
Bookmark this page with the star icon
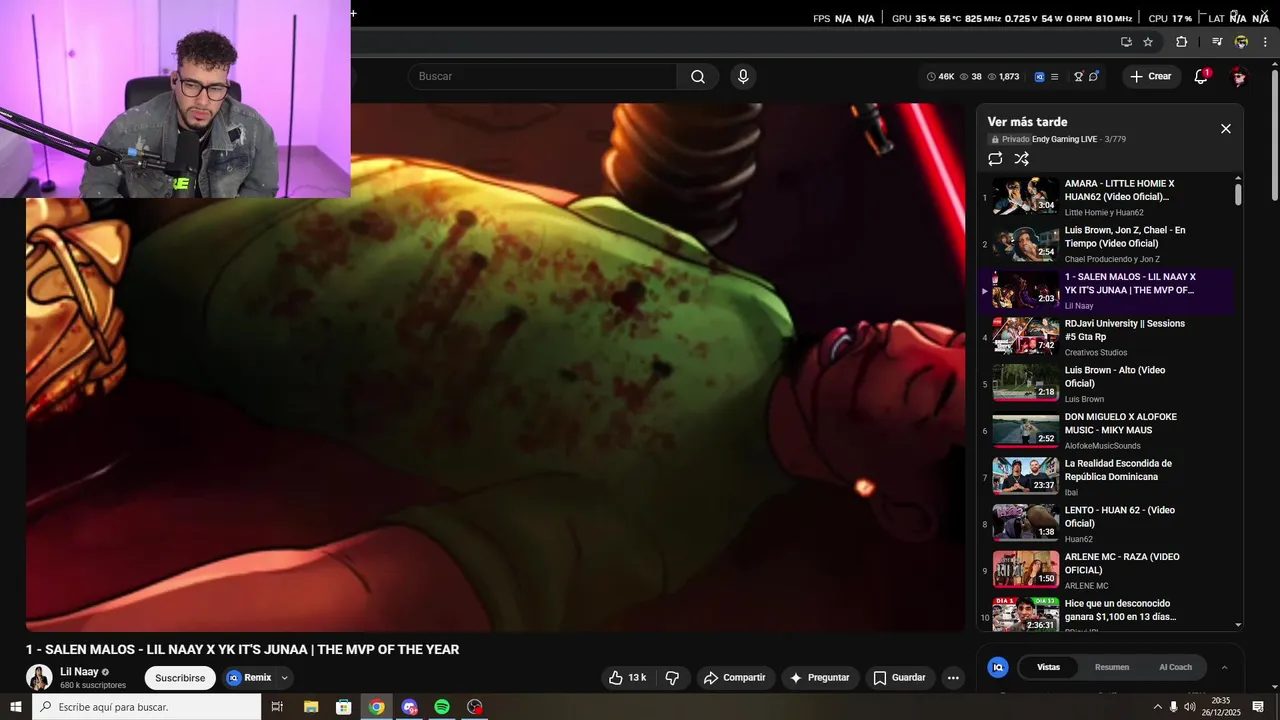1148,42
